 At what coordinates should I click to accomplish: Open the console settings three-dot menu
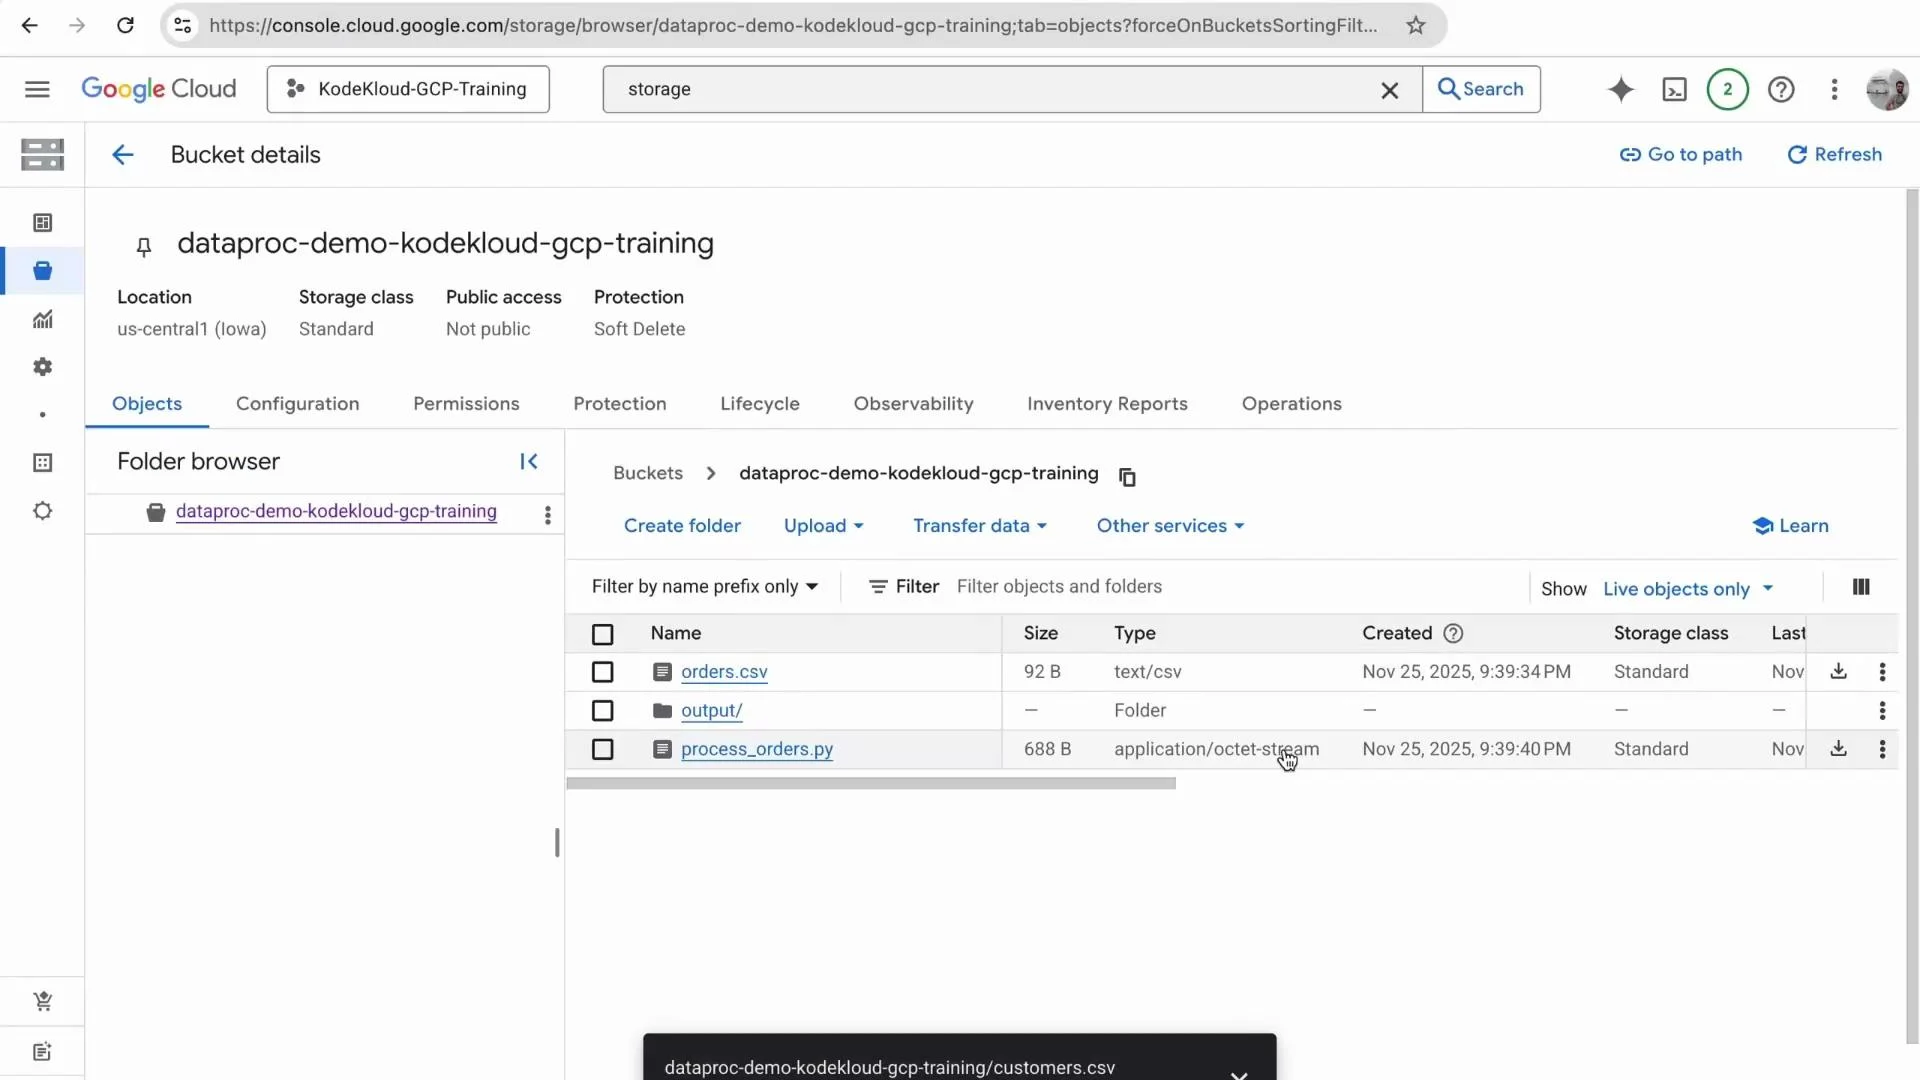tap(1834, 89)
